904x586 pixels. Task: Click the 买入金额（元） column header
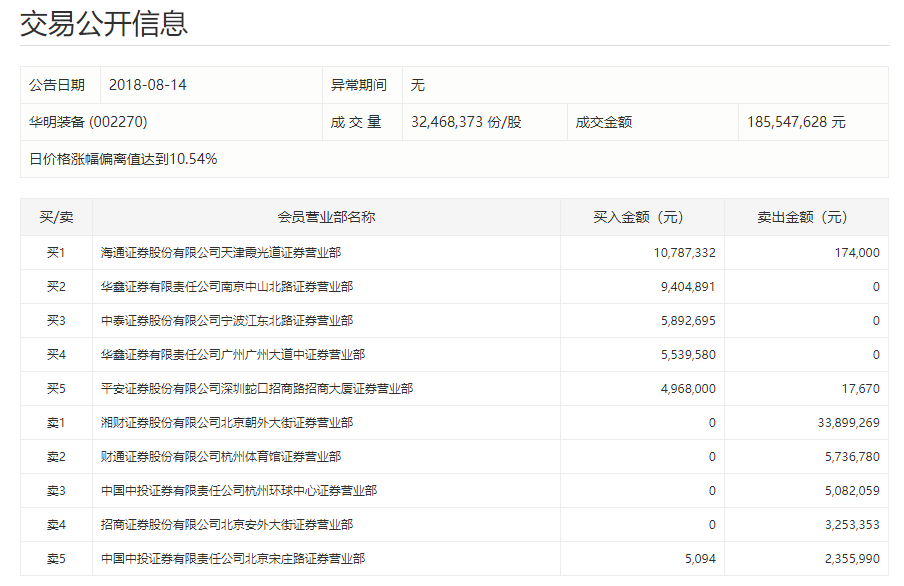click(638, 217)
